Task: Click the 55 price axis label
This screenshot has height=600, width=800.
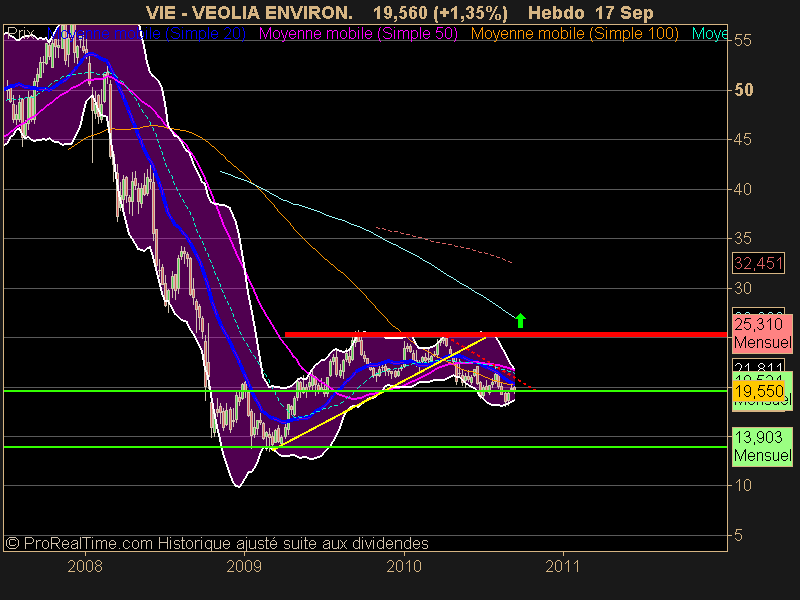Action: (x=743, y=40)
